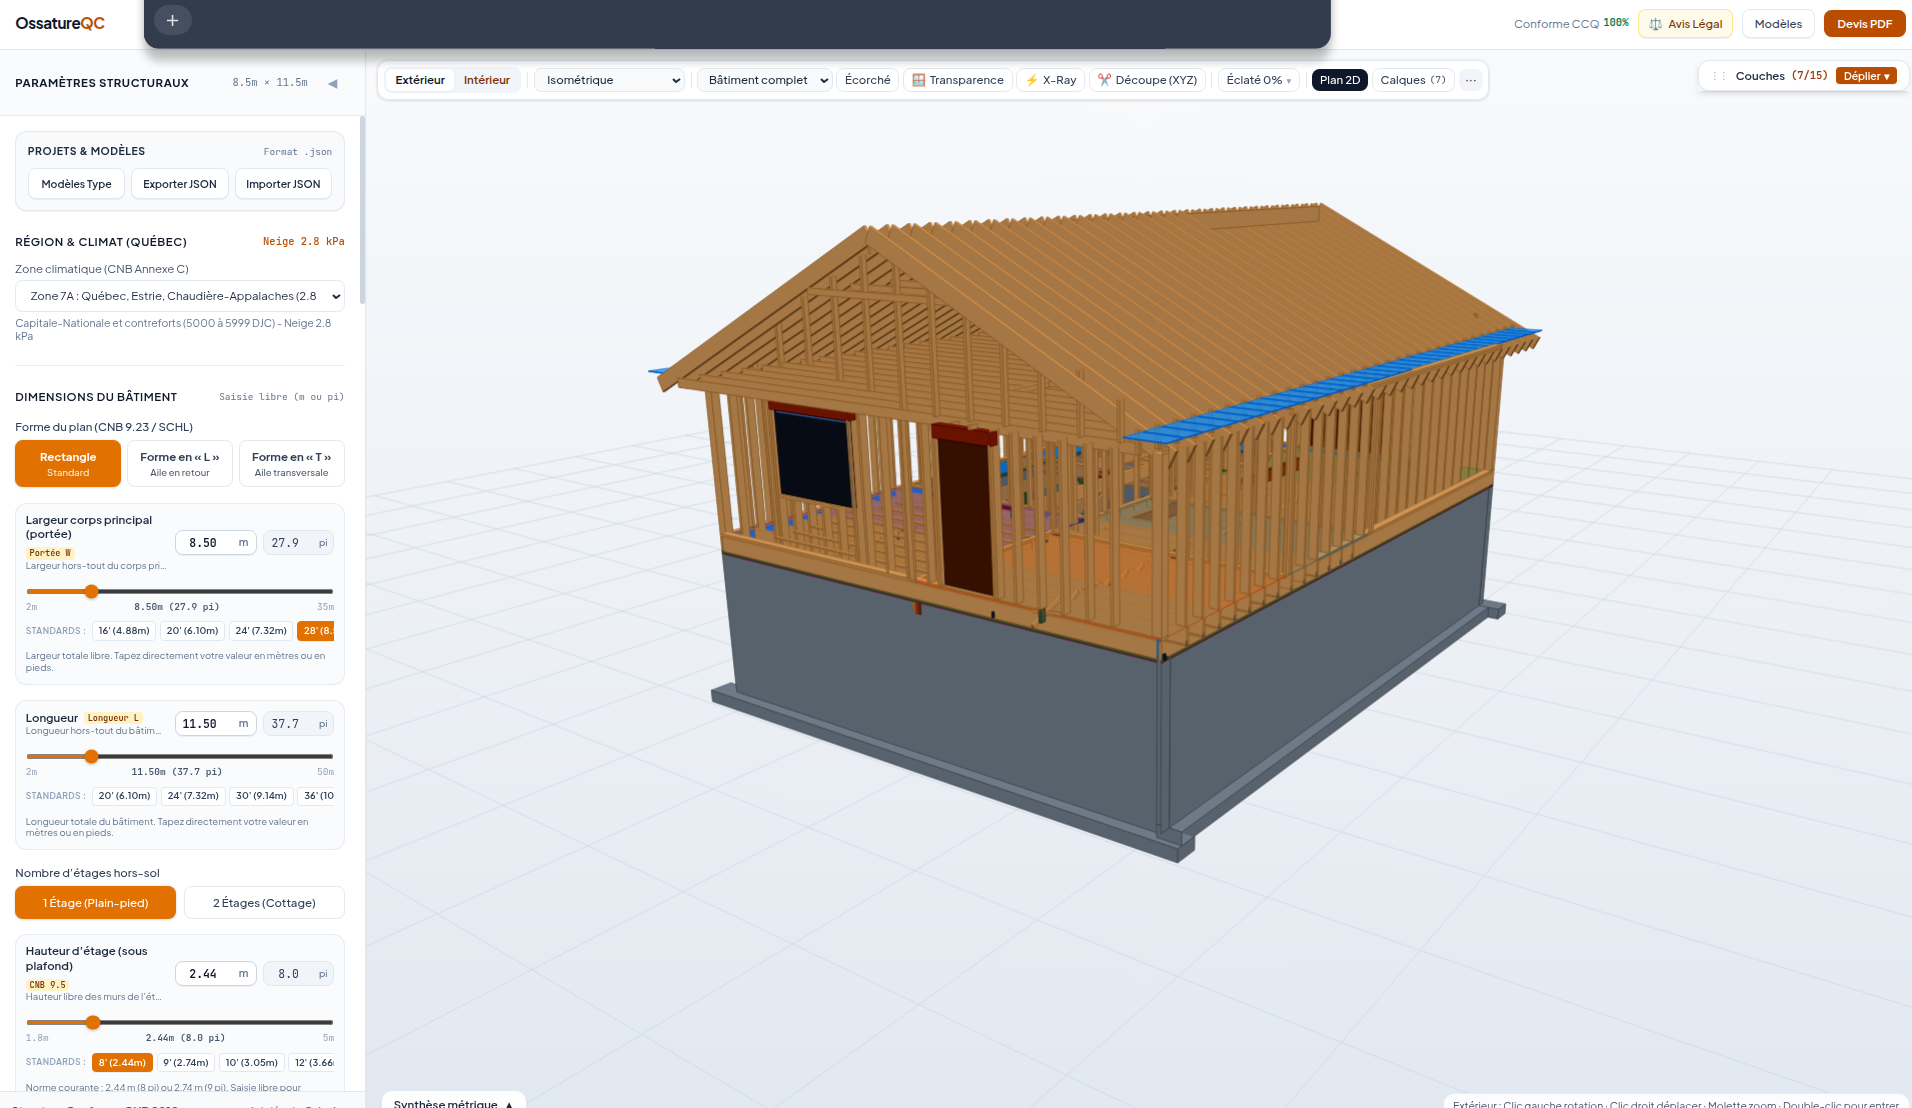
Task: Click the plus new tab button
Action: [172, 20]
